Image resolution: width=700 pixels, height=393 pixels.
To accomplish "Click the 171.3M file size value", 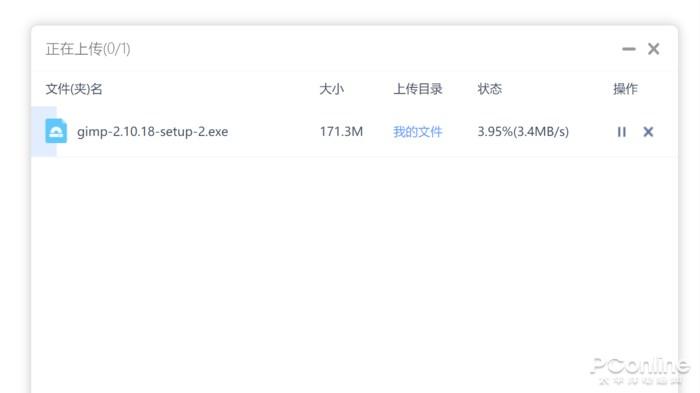I will [x=341, y=132].
